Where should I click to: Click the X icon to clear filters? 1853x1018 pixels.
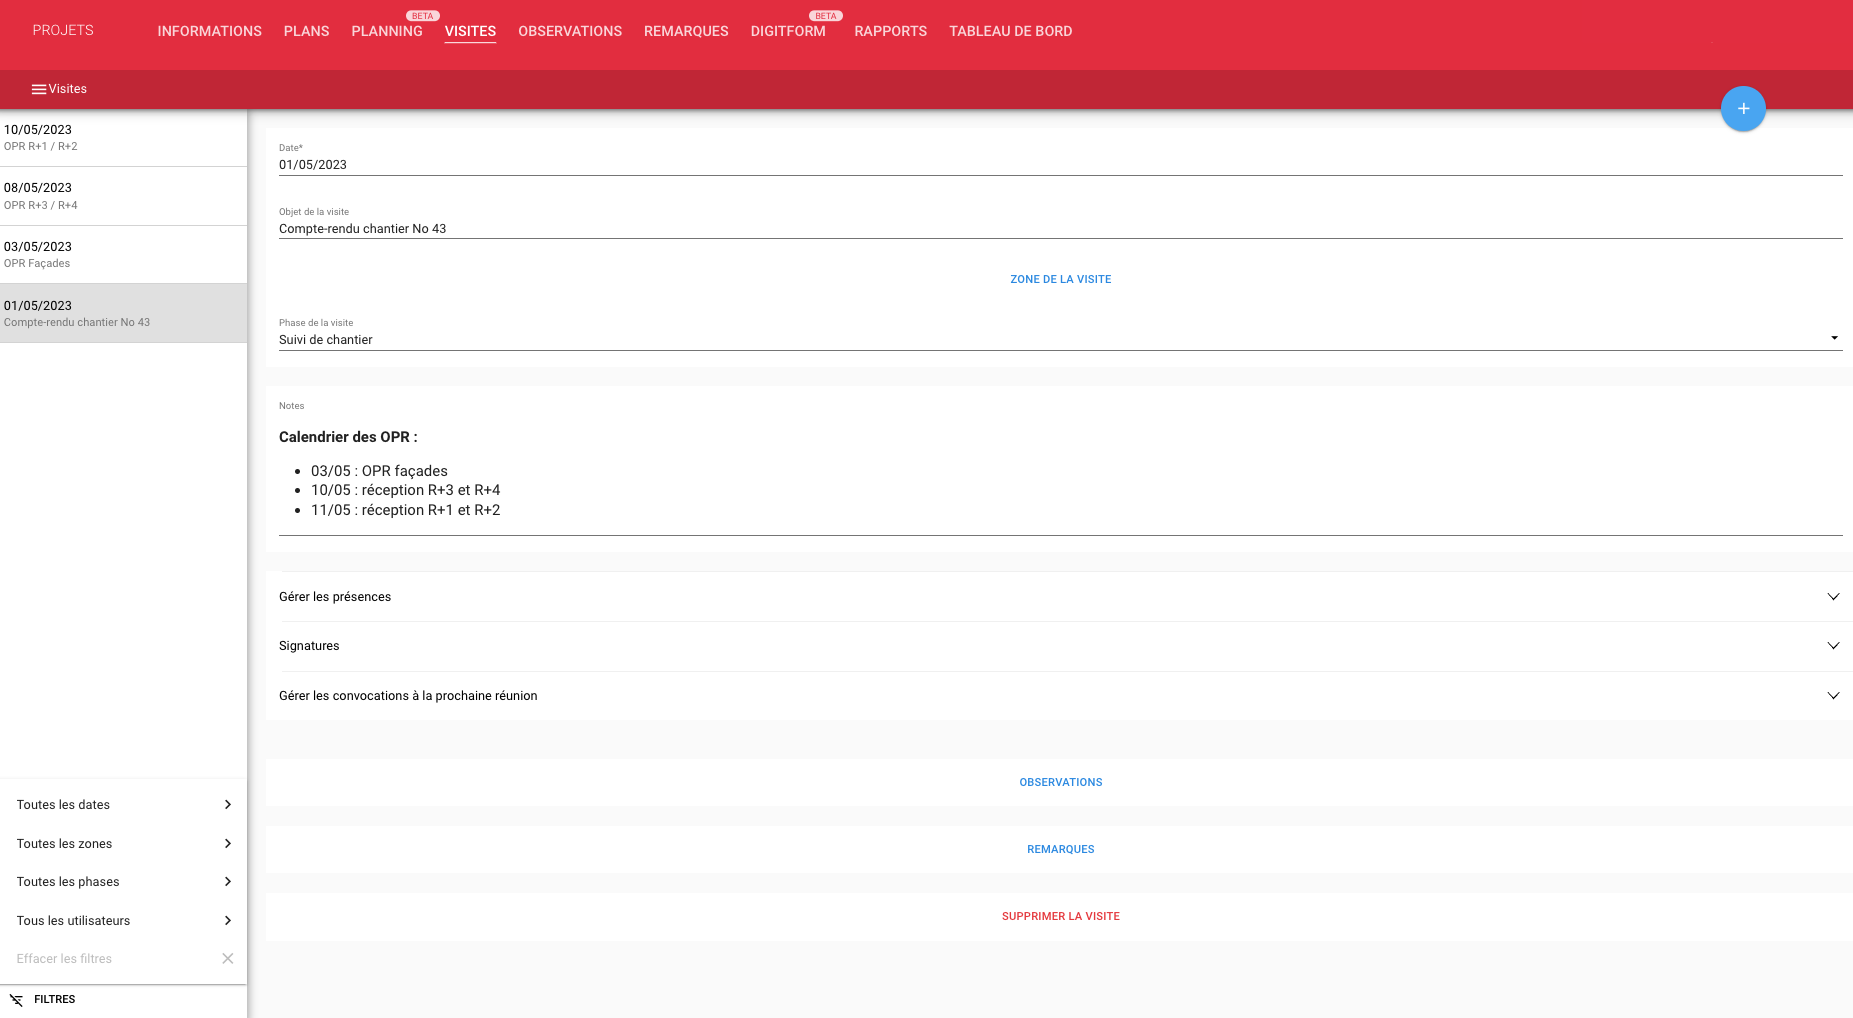point(227,958)
